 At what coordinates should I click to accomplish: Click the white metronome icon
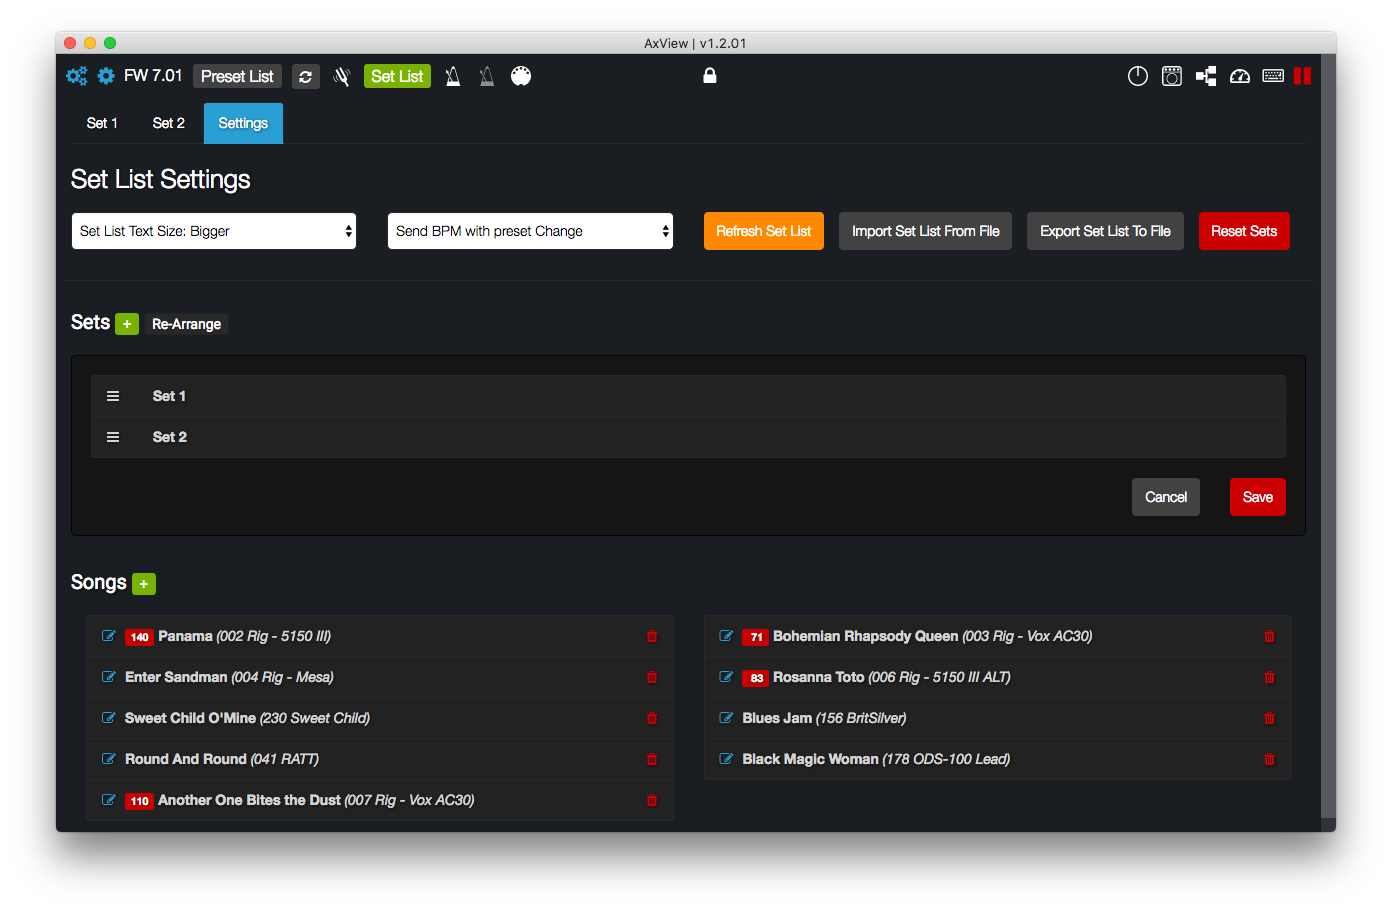click(453, 76)
